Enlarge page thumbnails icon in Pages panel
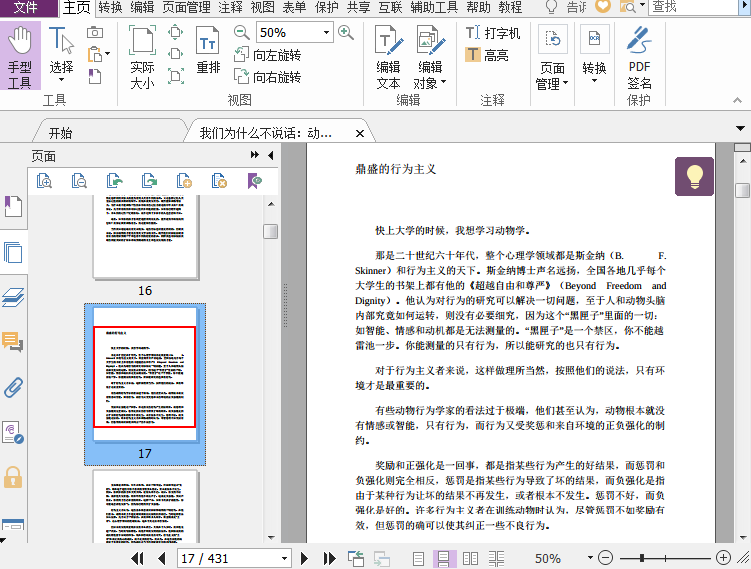The image size is (751, 569). pos(44,181)
